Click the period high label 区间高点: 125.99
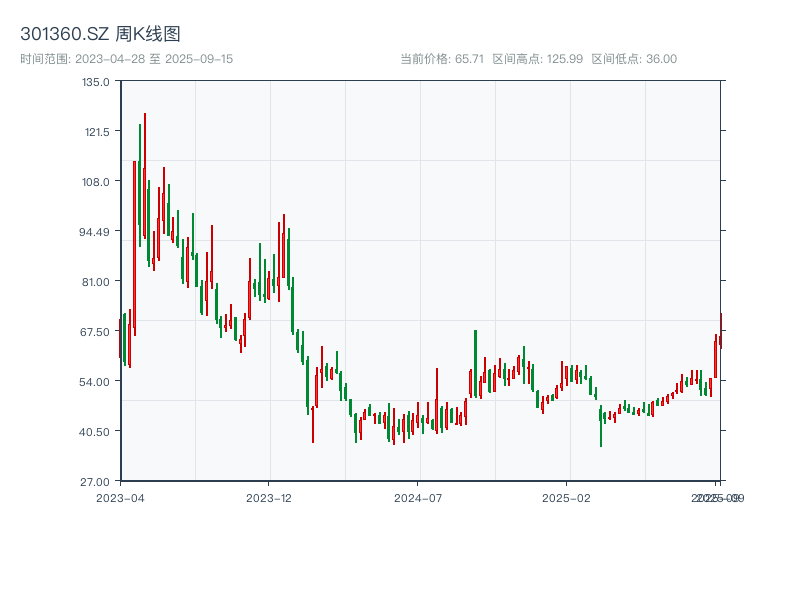Viewport: 800px width, 600px height. (x=537, y=59)
